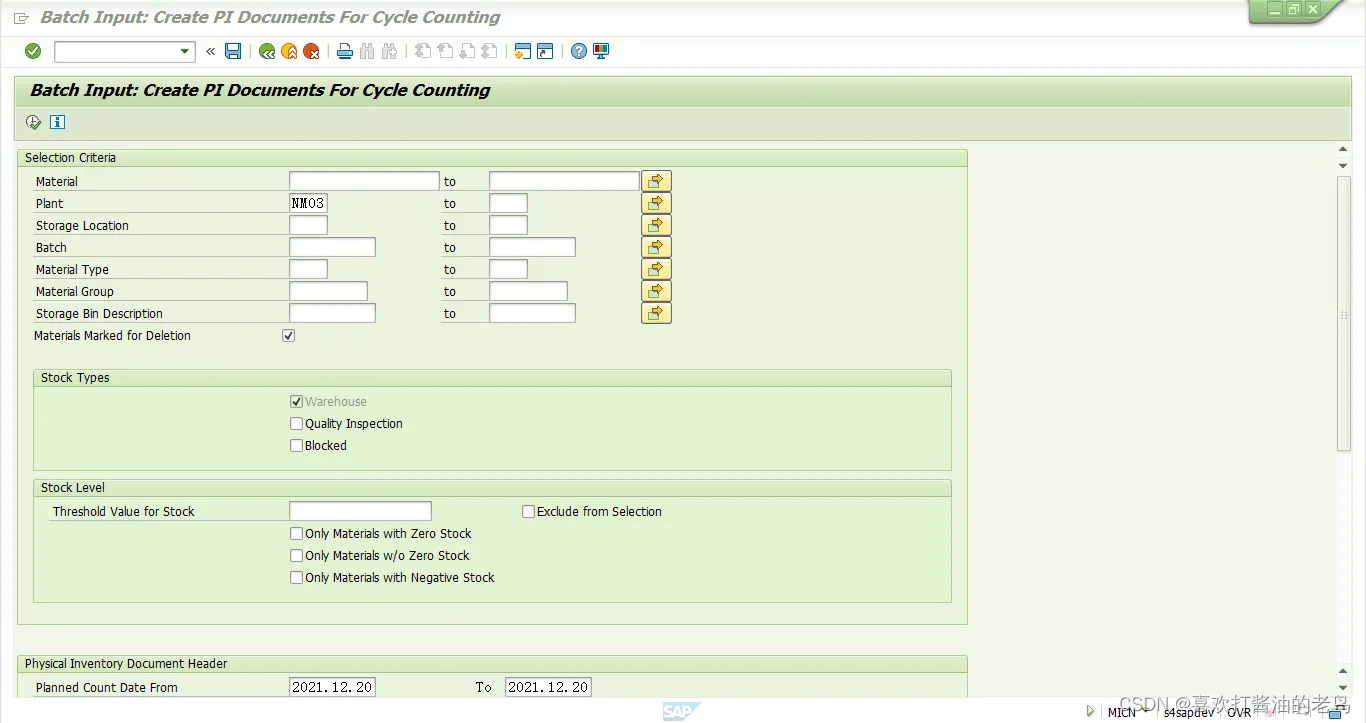The image size is (1366, 723).
Task: Click the Planned Count Date To field
Action: 548,687
